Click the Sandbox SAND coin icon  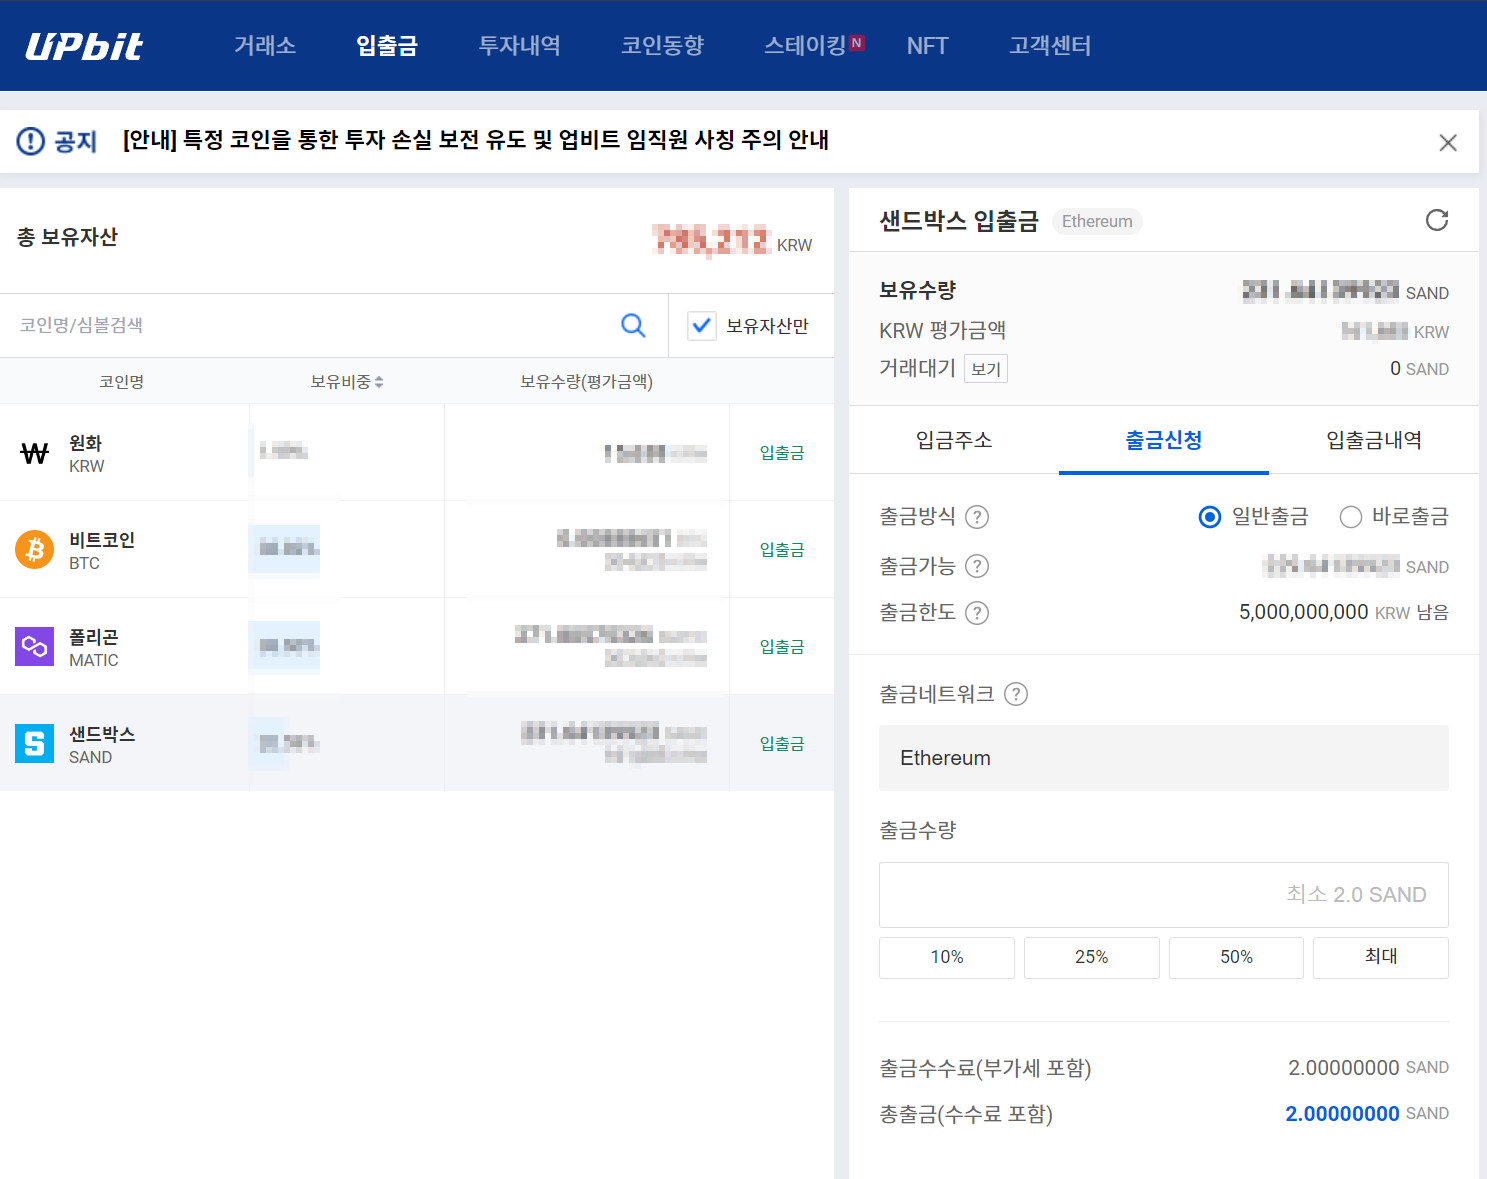point(34,743)
